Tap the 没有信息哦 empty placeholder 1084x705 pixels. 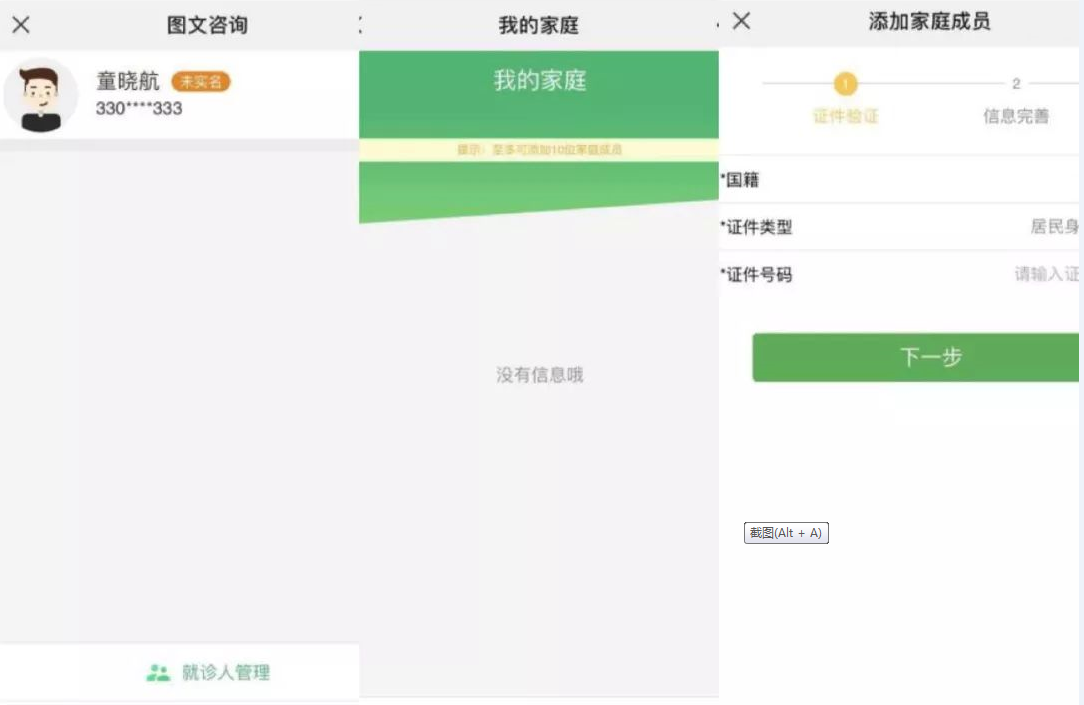coord(539,375)
